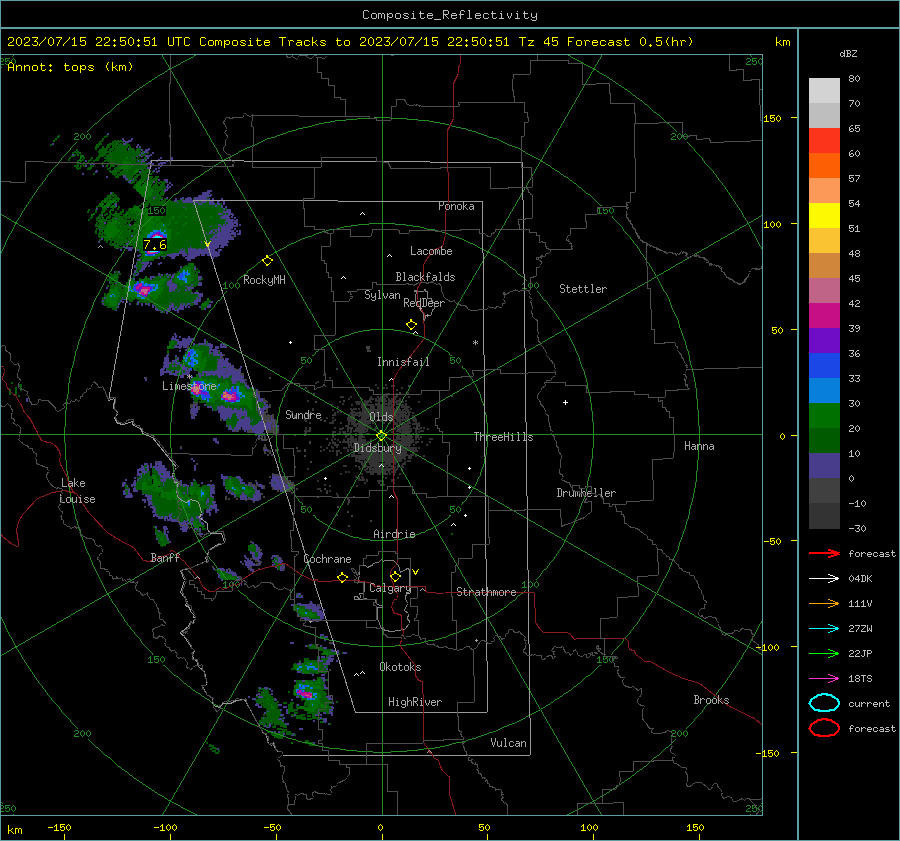900x841 pixels.
Task: Click the cyan 27ZW arrow in legend
Action: coord(824,629)
